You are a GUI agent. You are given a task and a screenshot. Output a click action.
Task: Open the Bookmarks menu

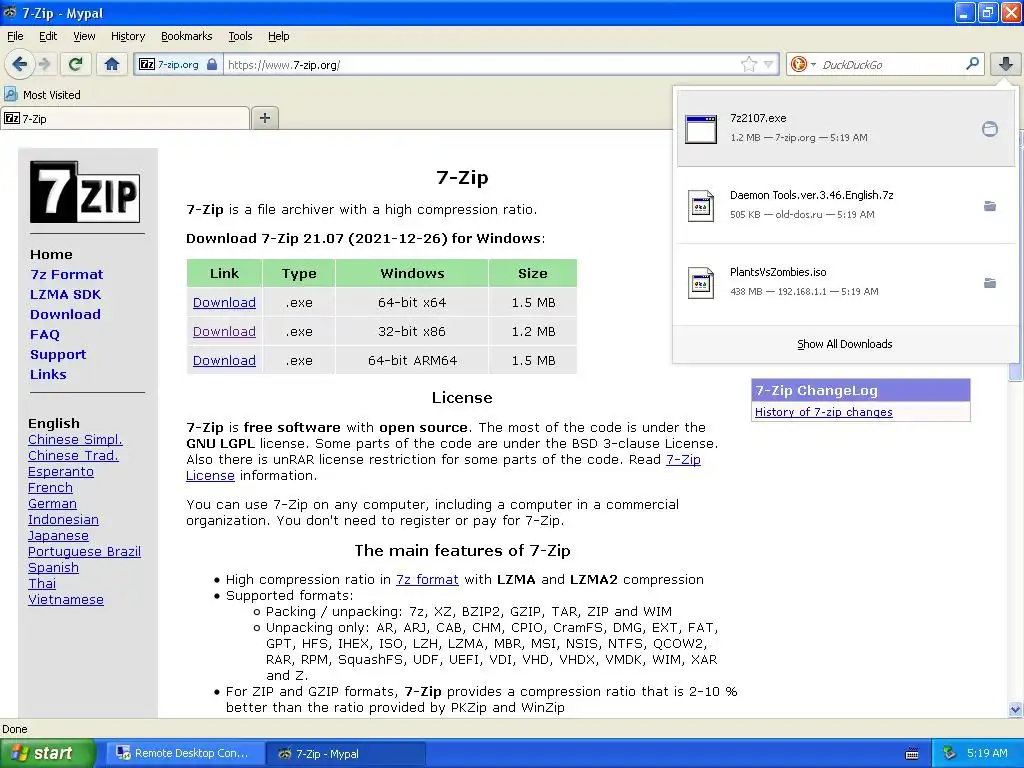click(x=187, y=36)
